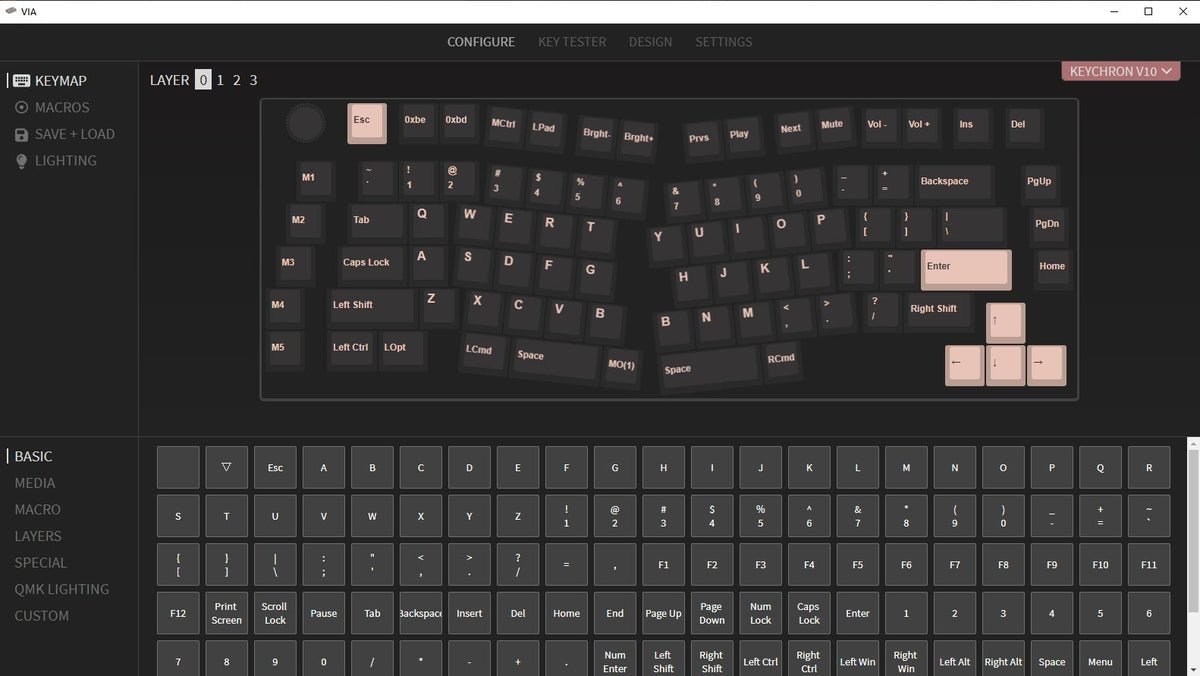Open the SETTINGS tab
This screenshot has height=676, width=1200.
pyautogui.click(x=723, y=42)
